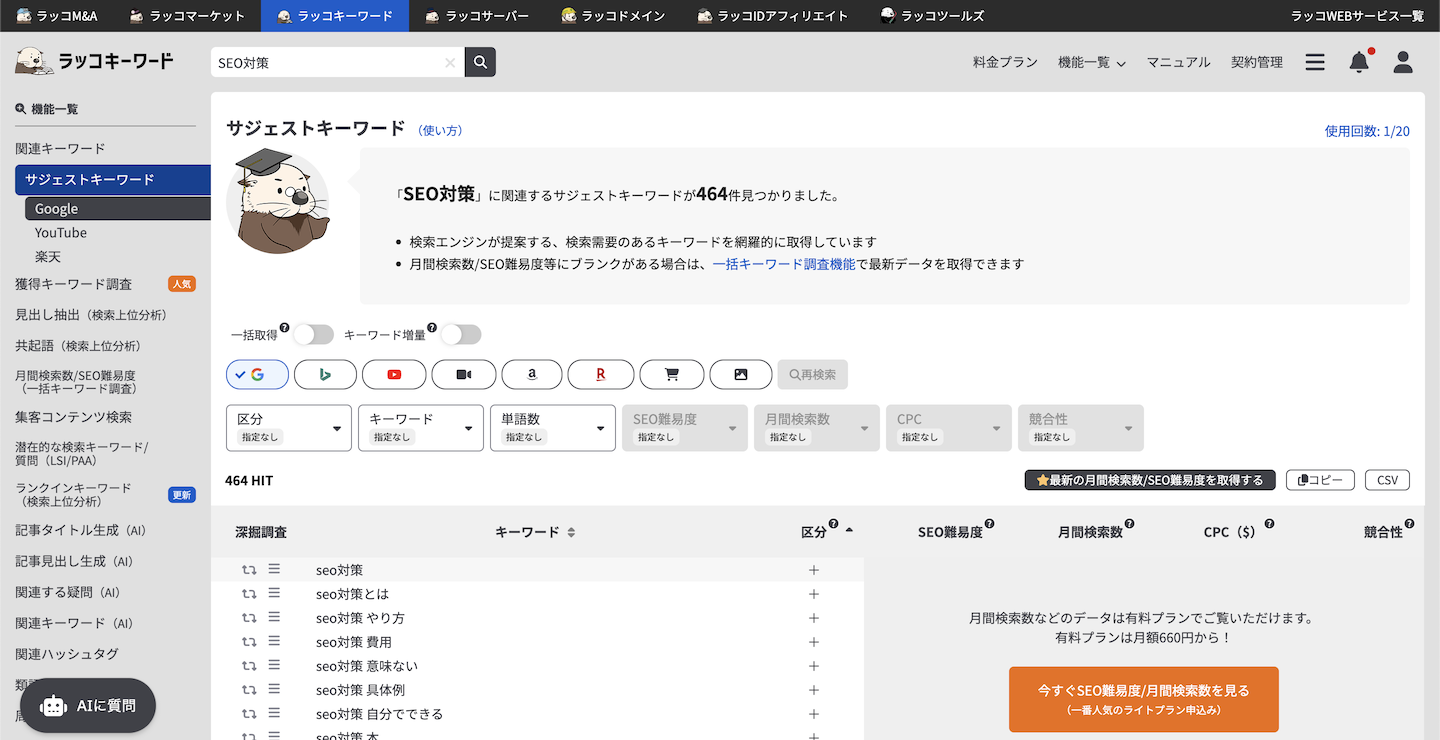
Task: Click 料金プラン link
Action: (x=1005, y=62)
